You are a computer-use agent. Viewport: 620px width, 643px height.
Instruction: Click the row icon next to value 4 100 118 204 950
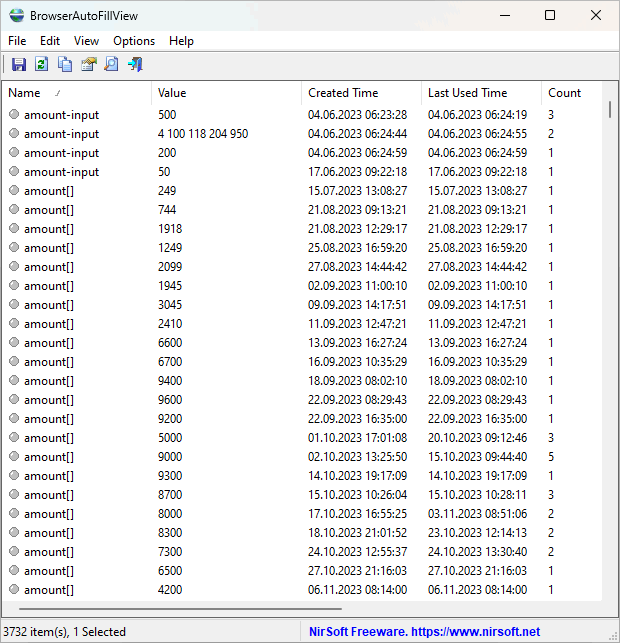(x=14, y=133)
